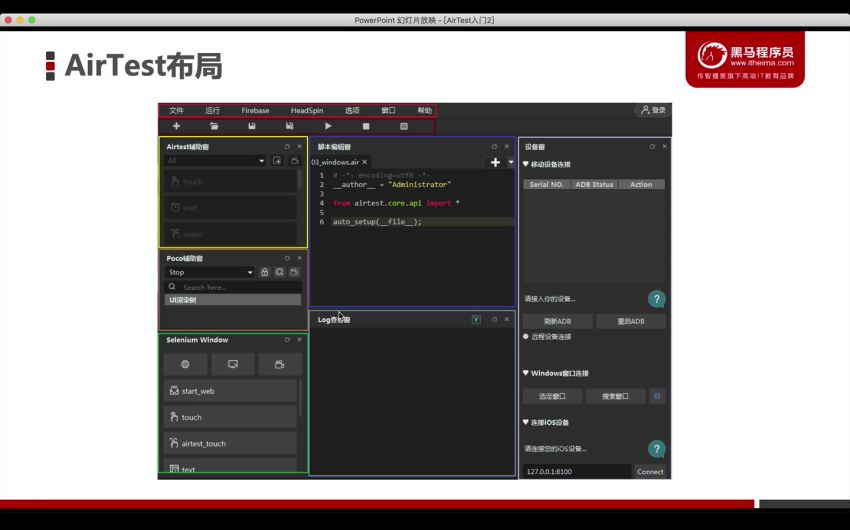This screenshot has height=530, width=850.
Task: Click the dimmed wait command in Airtest panel
Action: [230, 208]
